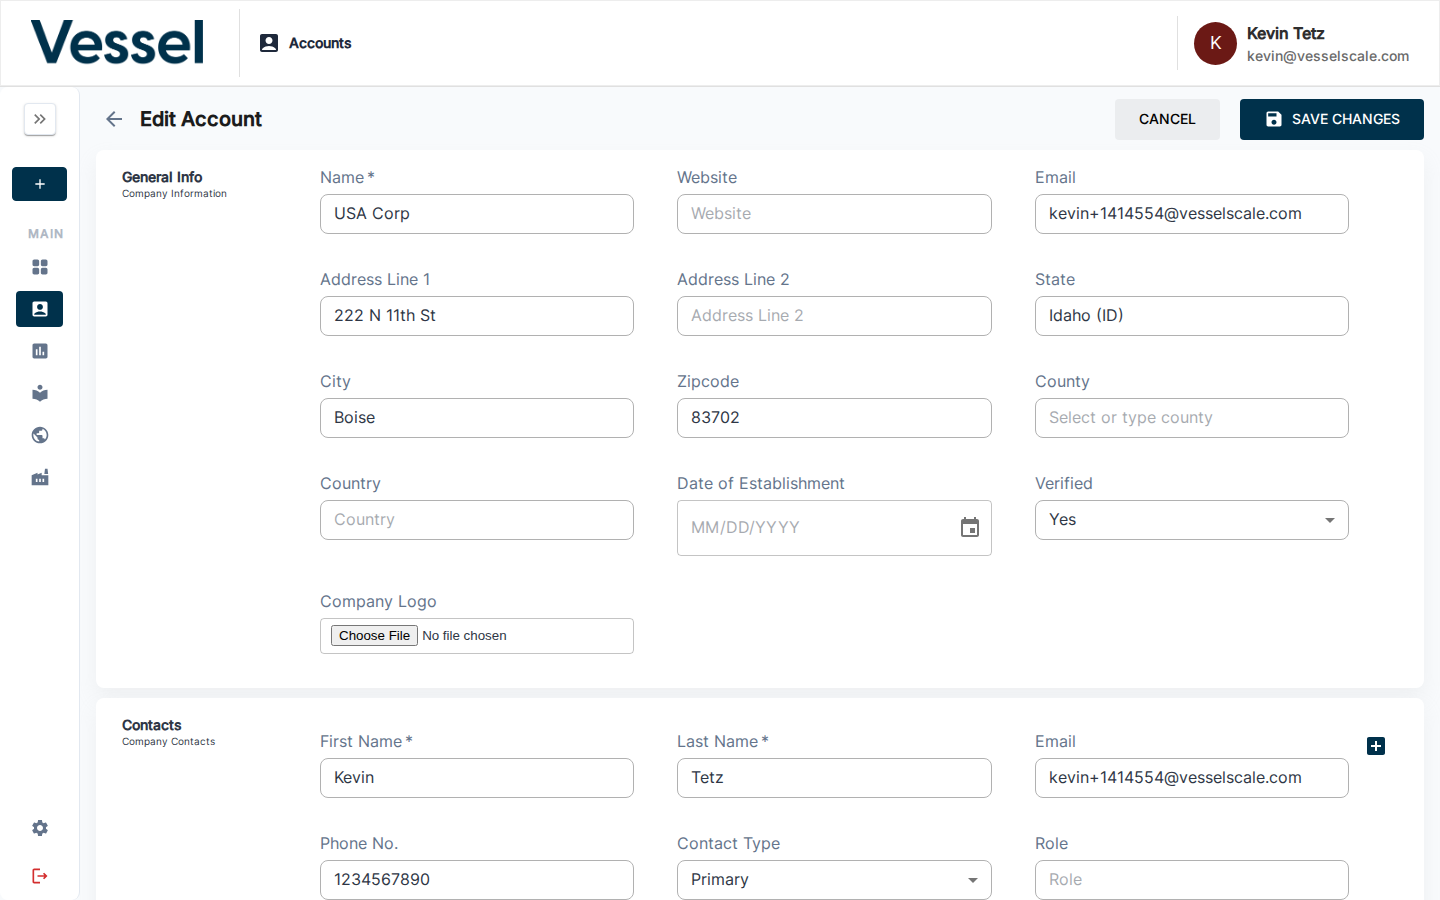This screenshot has width=1440, height=900.
Task: Click Choose File for Company Logo
Action: [374, 636]
